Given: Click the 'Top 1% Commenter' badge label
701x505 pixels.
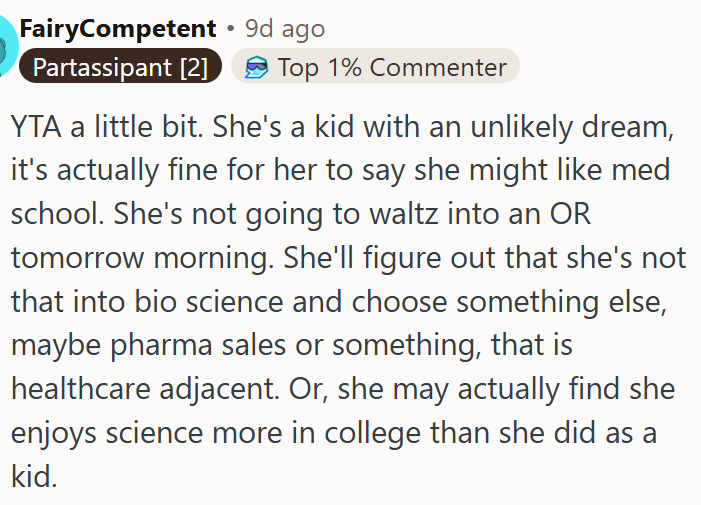Looking at the screenshot, I should point(392,67).
